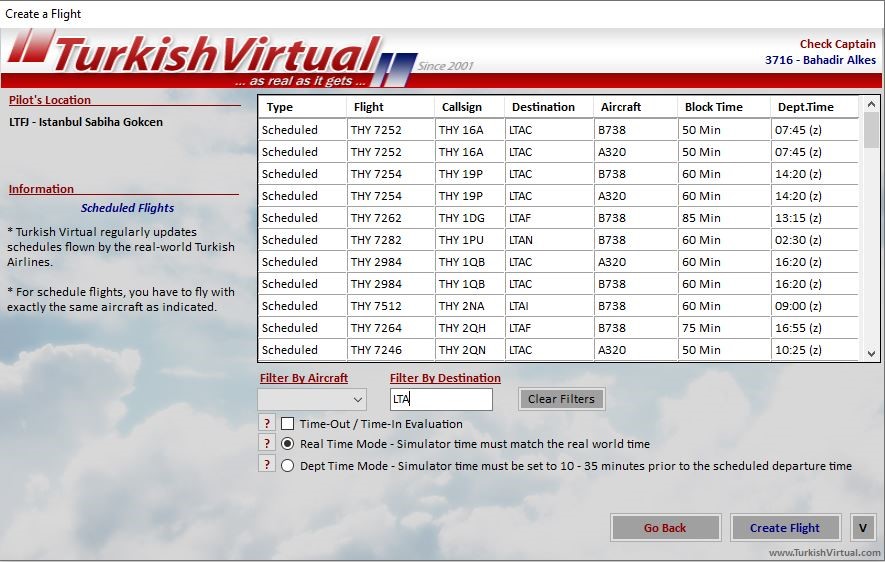
Task: Click the www.TurkishVirtual.com link
Action: (824, 553)
